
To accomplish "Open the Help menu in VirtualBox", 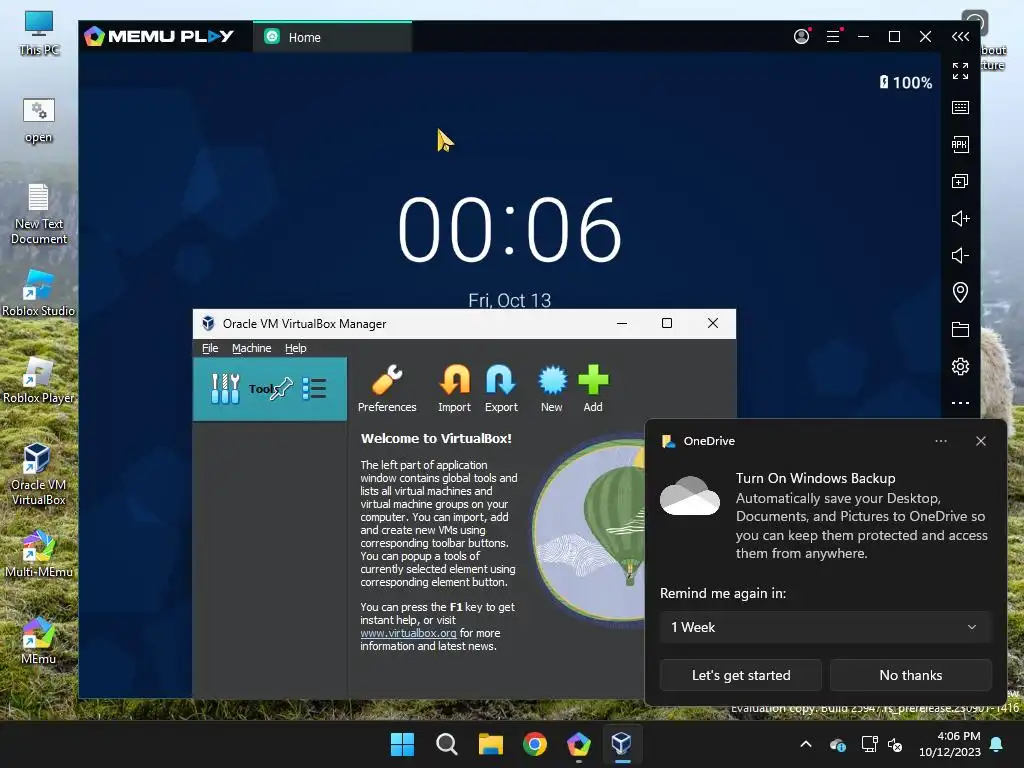I will [295, 348].
